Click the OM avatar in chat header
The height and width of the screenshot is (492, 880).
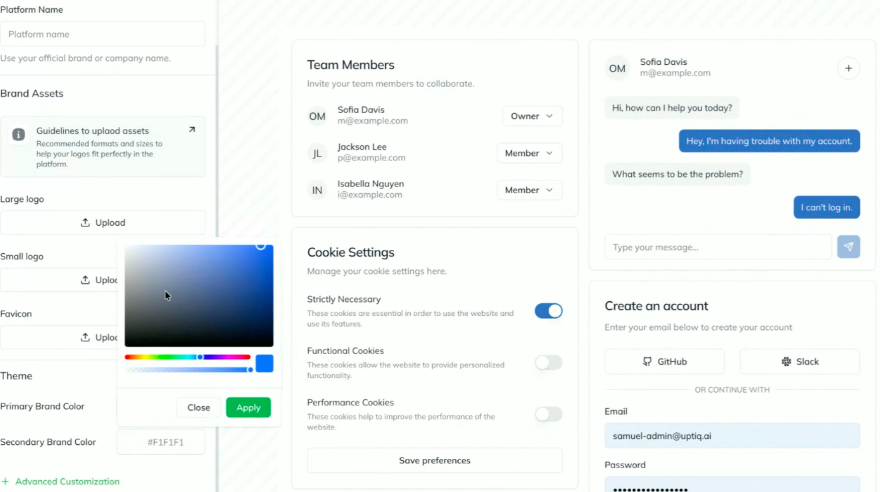(x=617, y=68)
